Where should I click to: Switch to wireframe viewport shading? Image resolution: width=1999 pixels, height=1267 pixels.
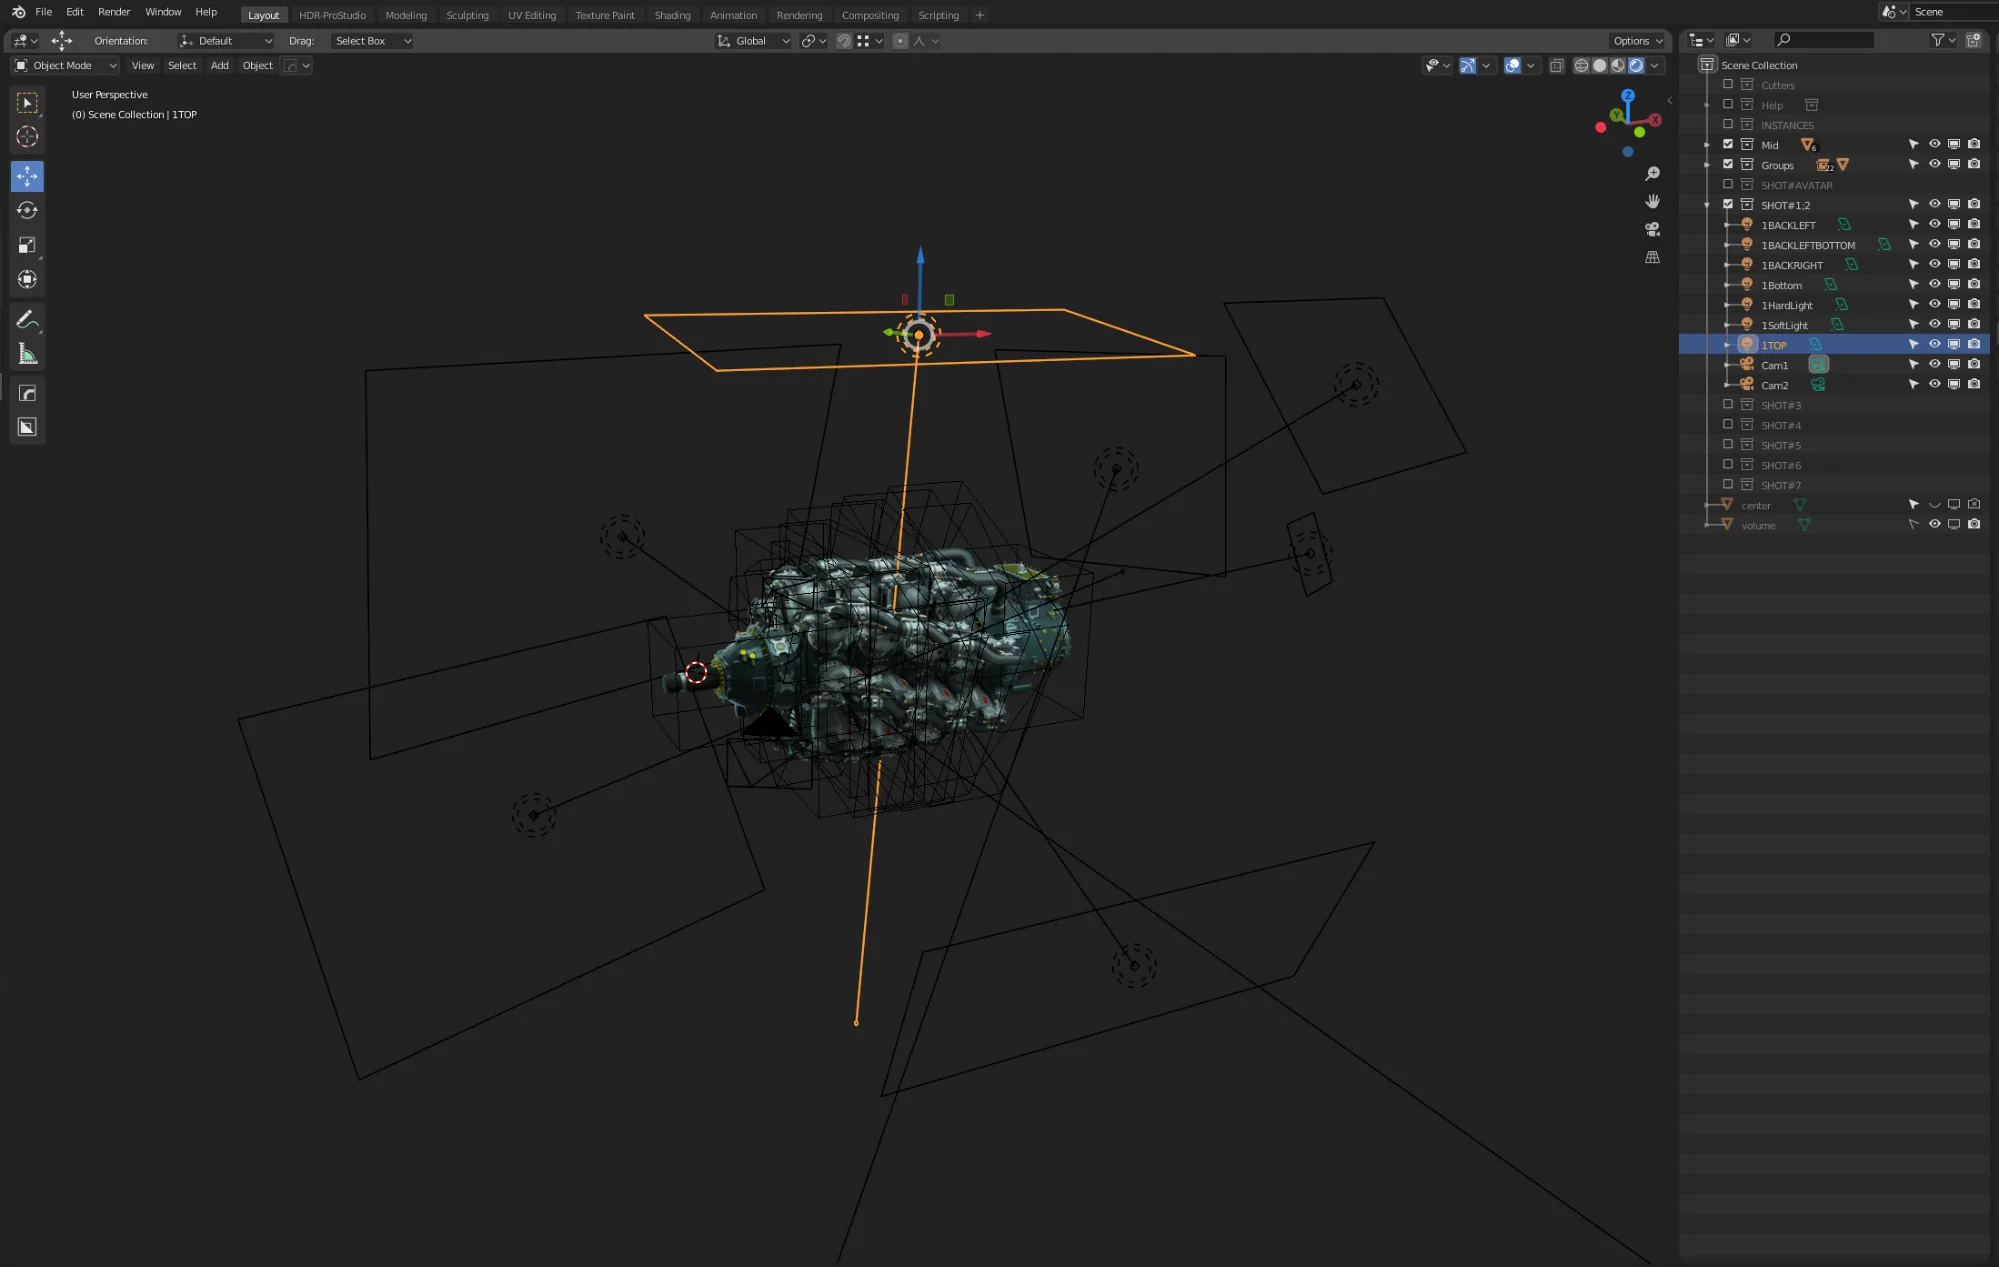click(1581, 66)
